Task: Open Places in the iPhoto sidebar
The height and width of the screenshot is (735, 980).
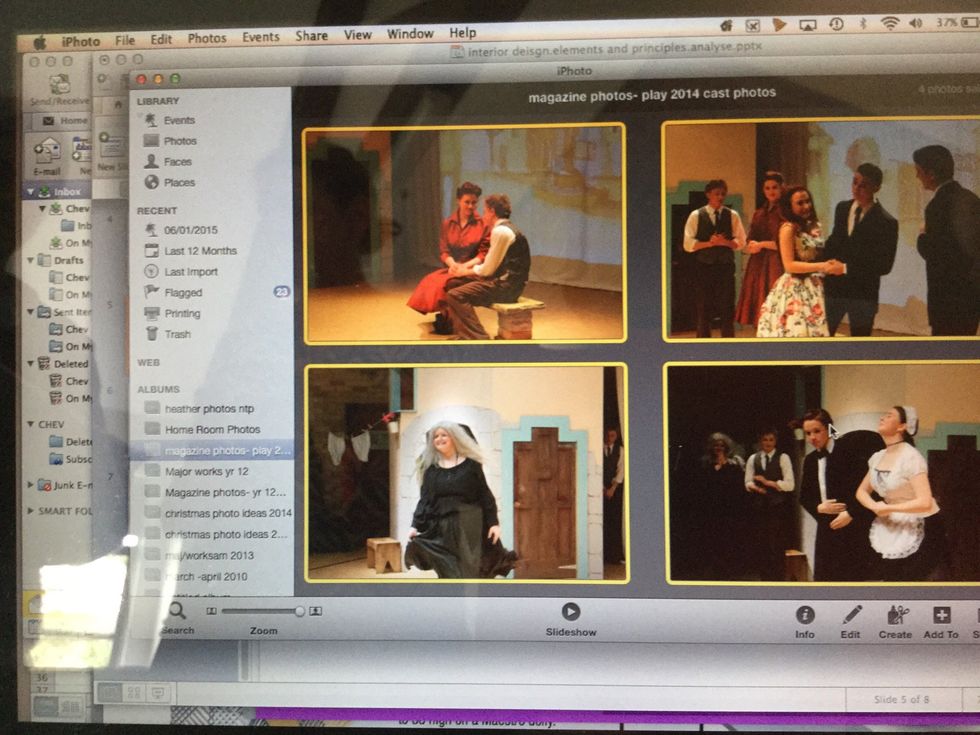Action: (x=178, y=183)
